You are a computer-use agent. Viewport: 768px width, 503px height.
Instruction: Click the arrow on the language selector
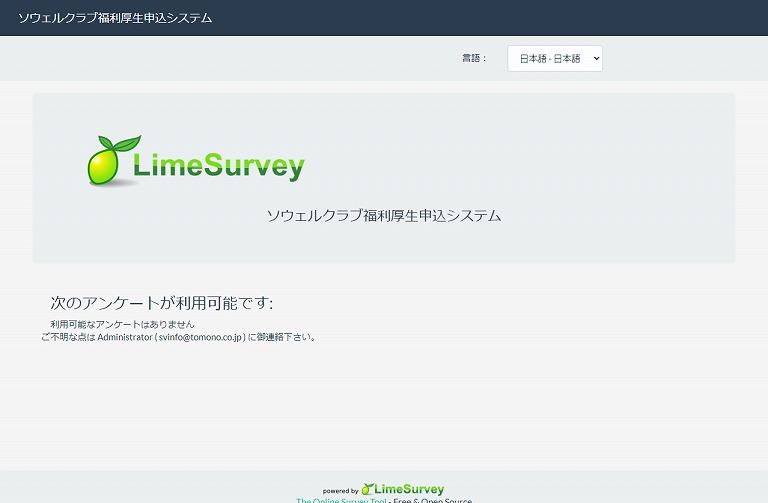[x=596, y=59]
